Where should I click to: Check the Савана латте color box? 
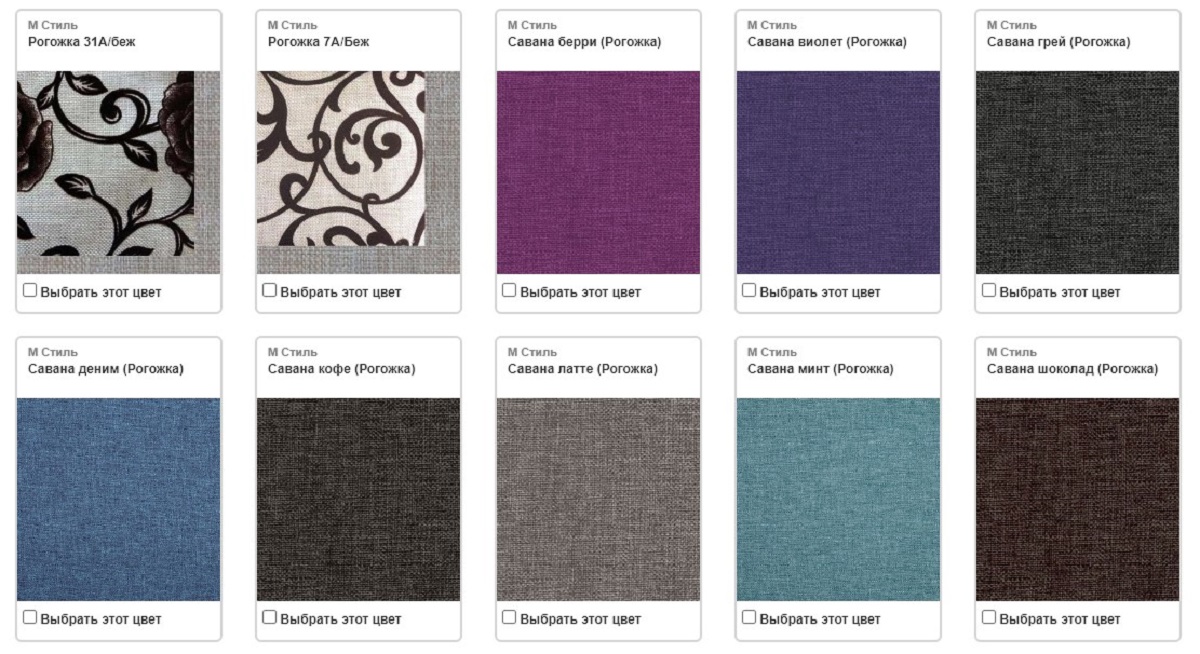pyautogui.click(x=509, y=618)
